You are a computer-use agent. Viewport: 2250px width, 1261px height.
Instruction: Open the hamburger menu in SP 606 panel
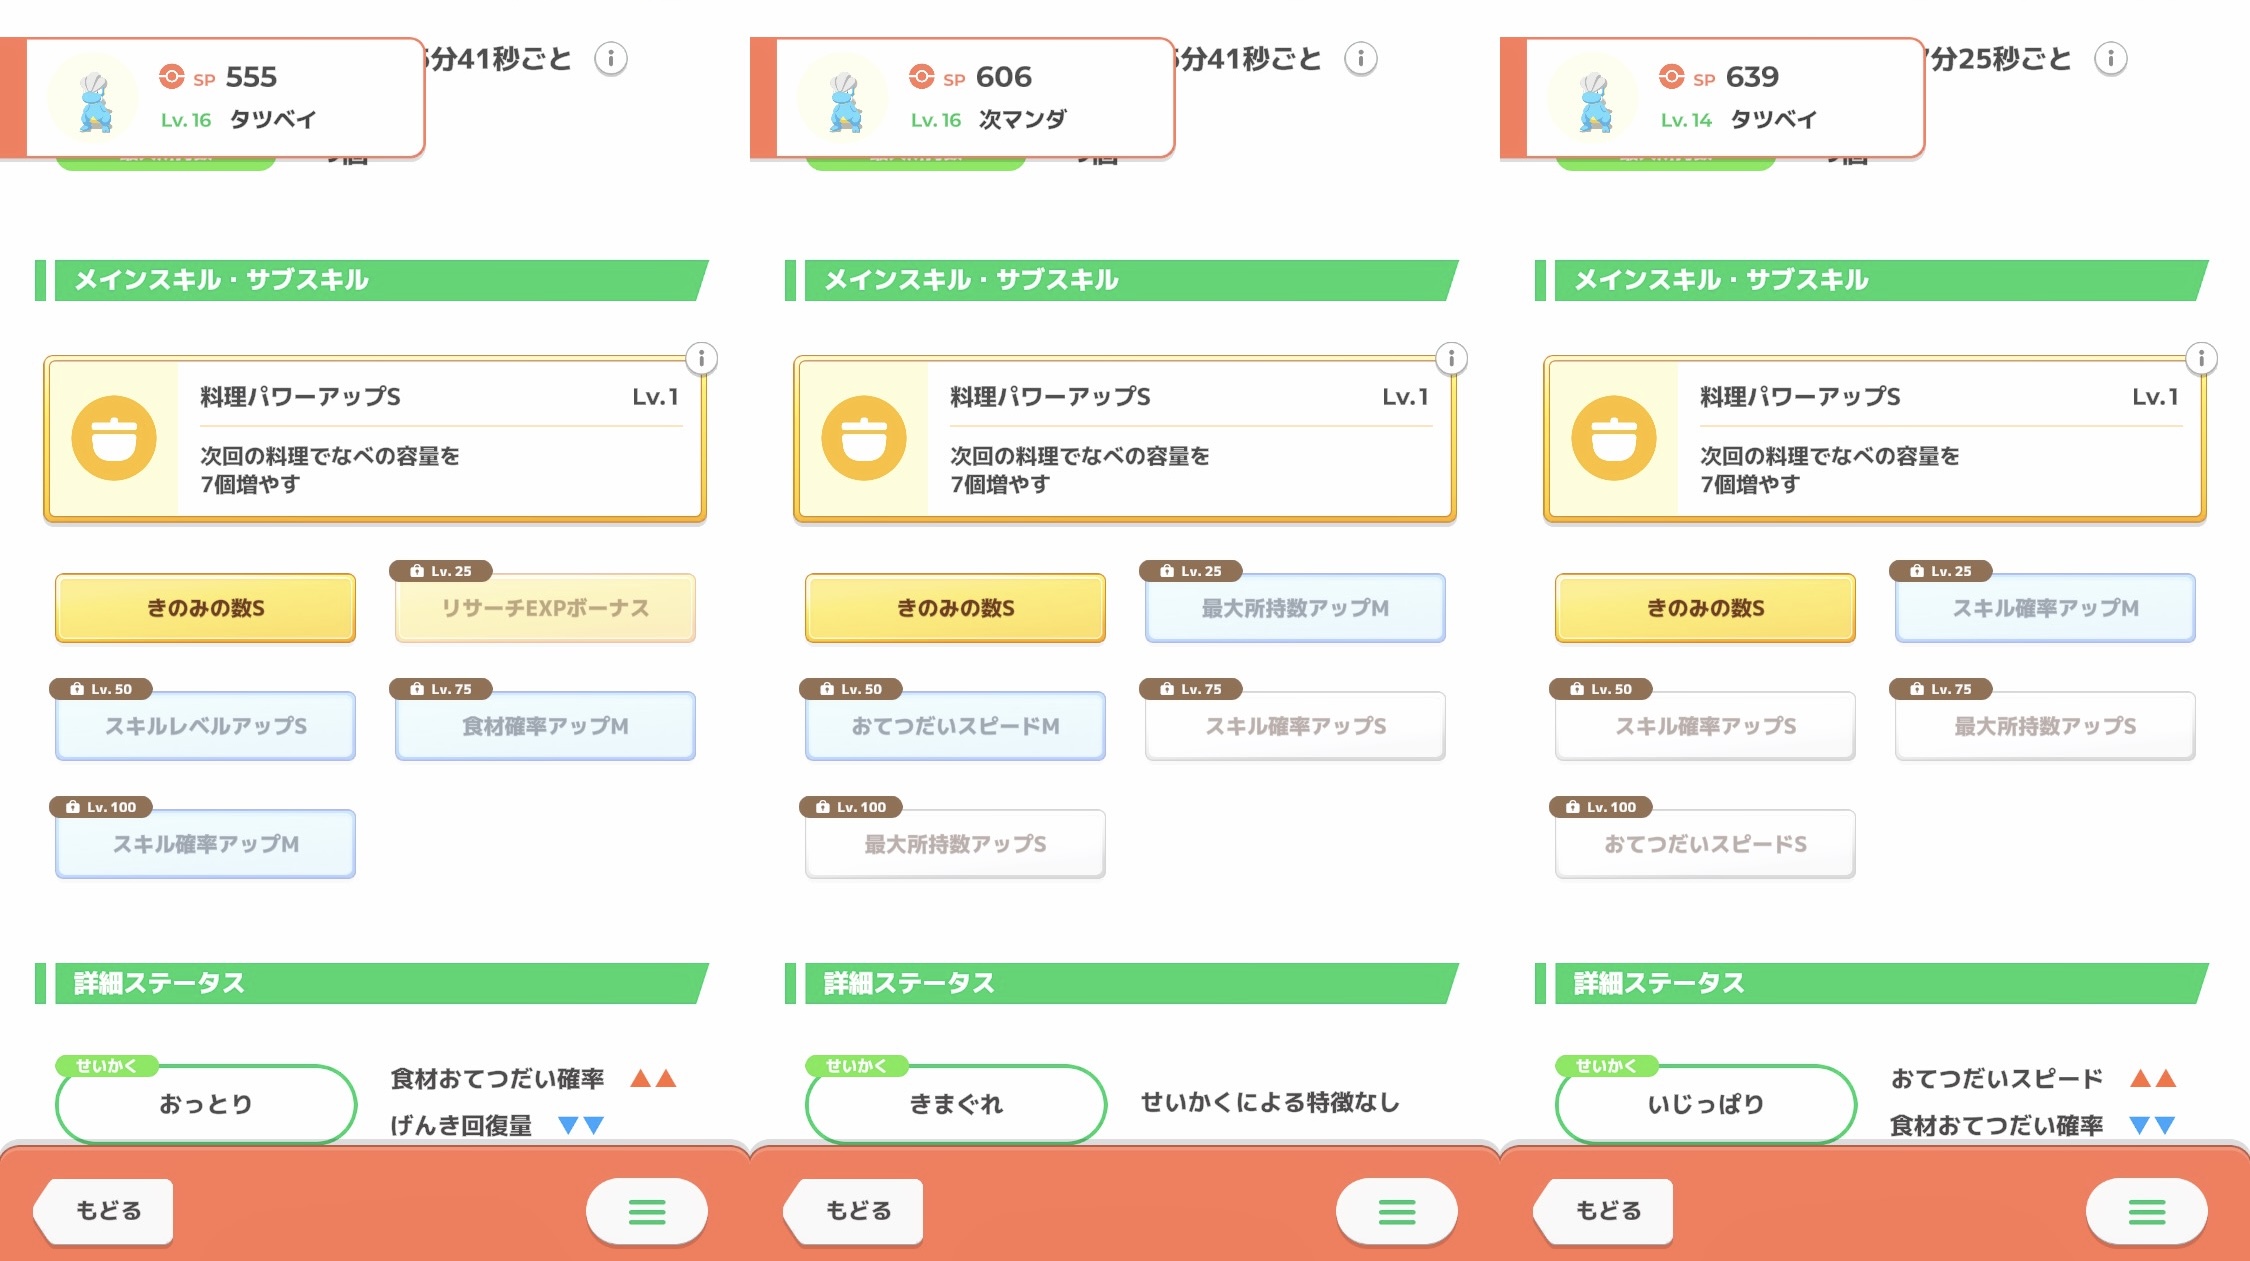(x=1396, y=1212)
